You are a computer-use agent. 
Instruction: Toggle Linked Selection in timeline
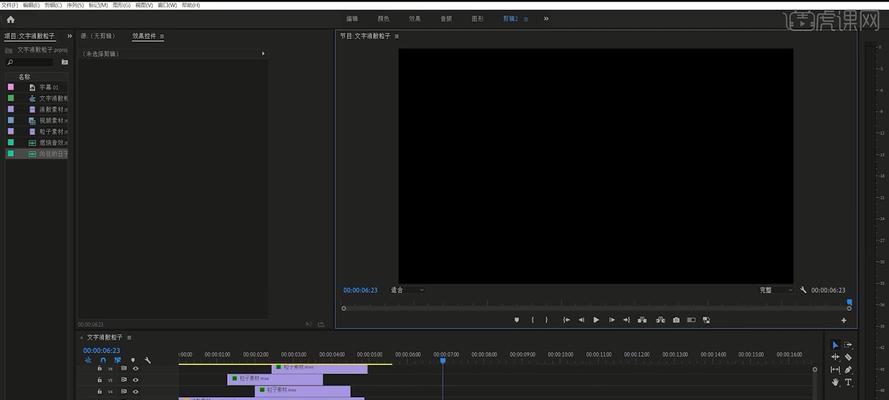click(x=117, y=360)
